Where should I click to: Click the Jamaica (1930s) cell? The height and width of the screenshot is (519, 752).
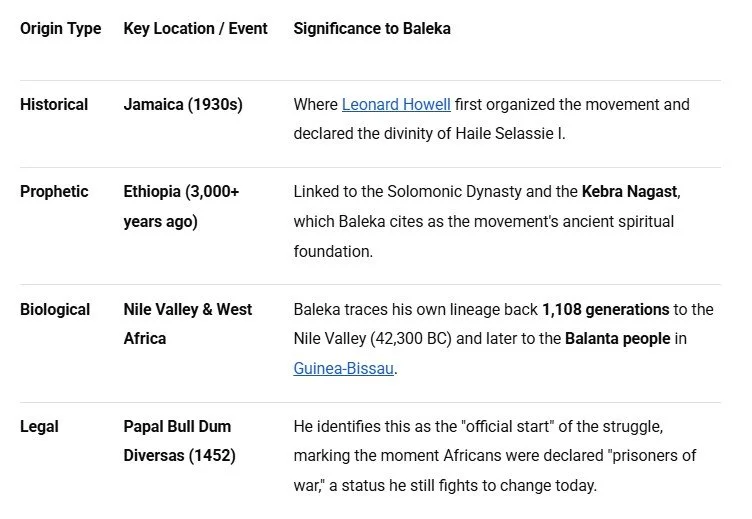pyautogui.click(x=183, y=105)
